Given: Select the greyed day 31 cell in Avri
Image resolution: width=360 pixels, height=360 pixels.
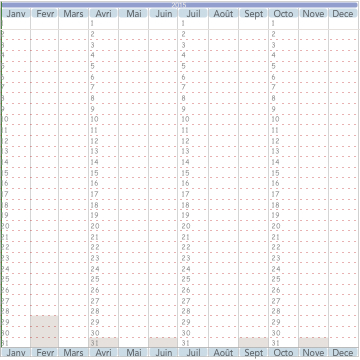Looking at the screenshot, I should 104,343.
